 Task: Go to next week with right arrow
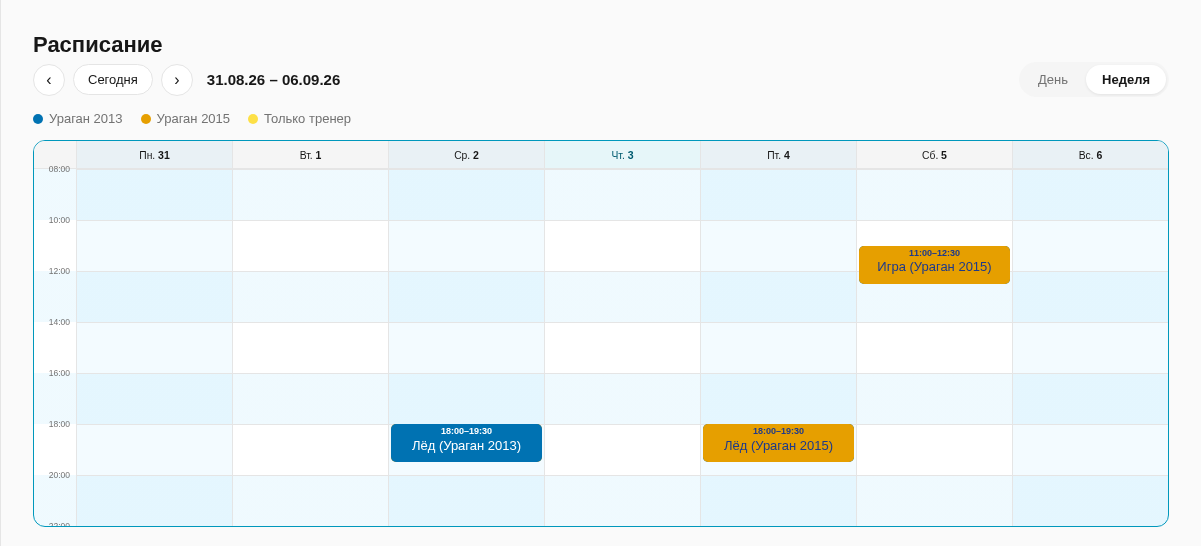[x=177, y=80]
